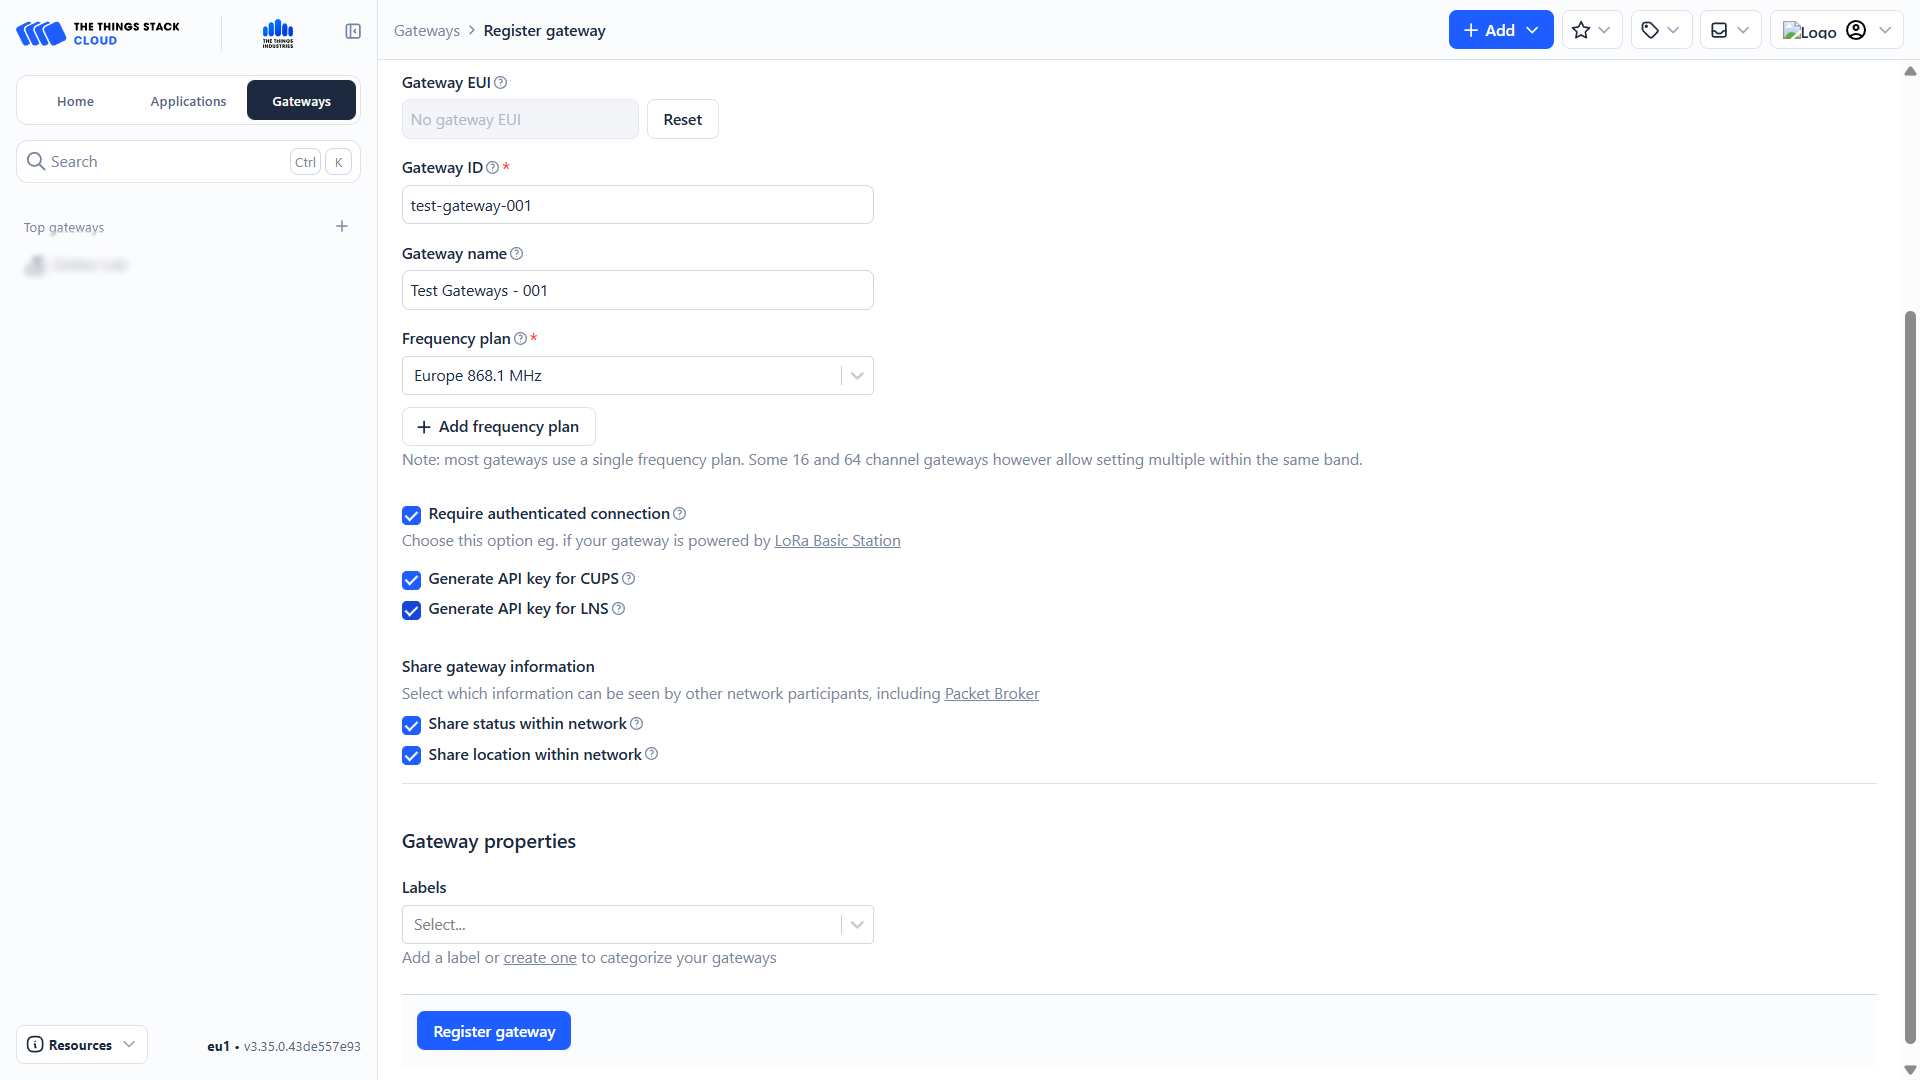Uncheck Share location within network
1920x1080 pixels.
point(411,756)
